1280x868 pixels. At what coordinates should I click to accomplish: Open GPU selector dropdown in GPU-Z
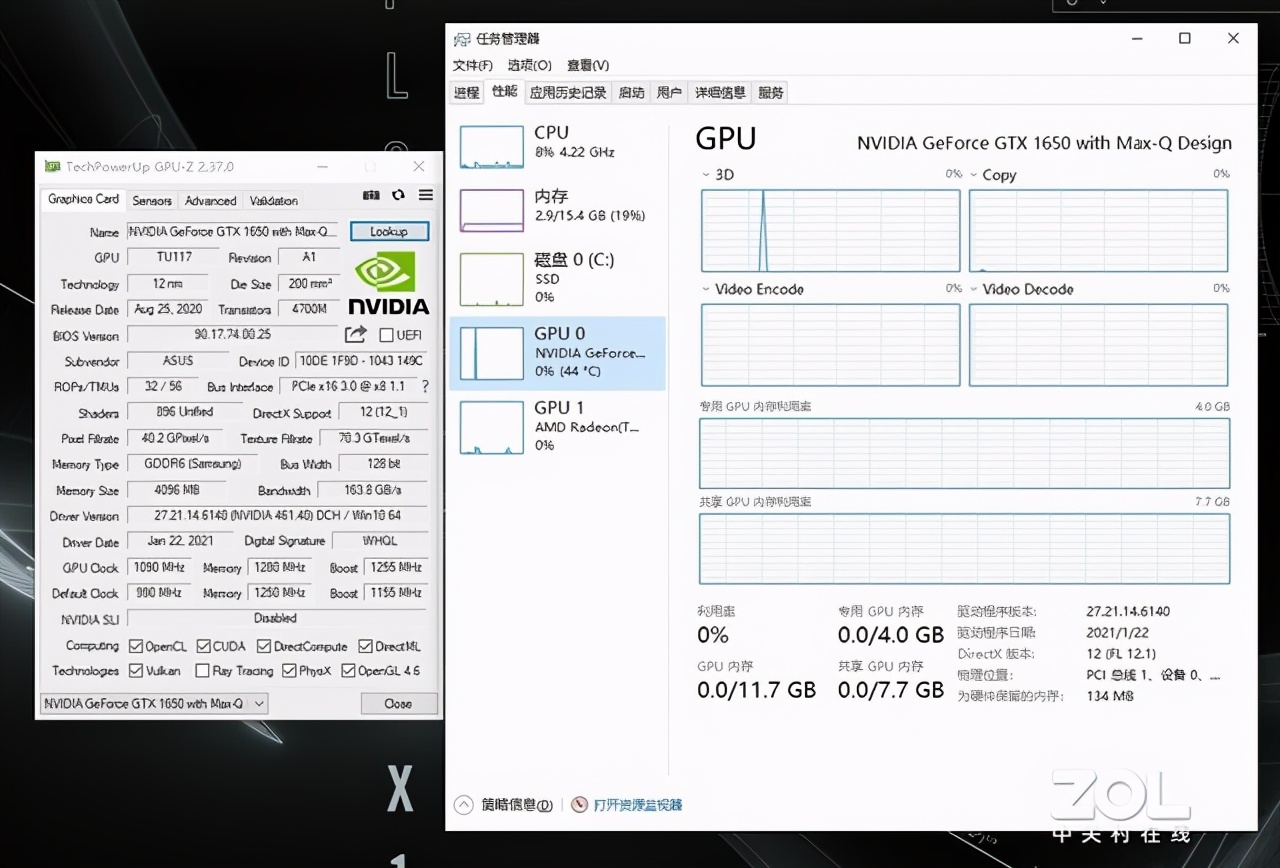tap(154, 703)
